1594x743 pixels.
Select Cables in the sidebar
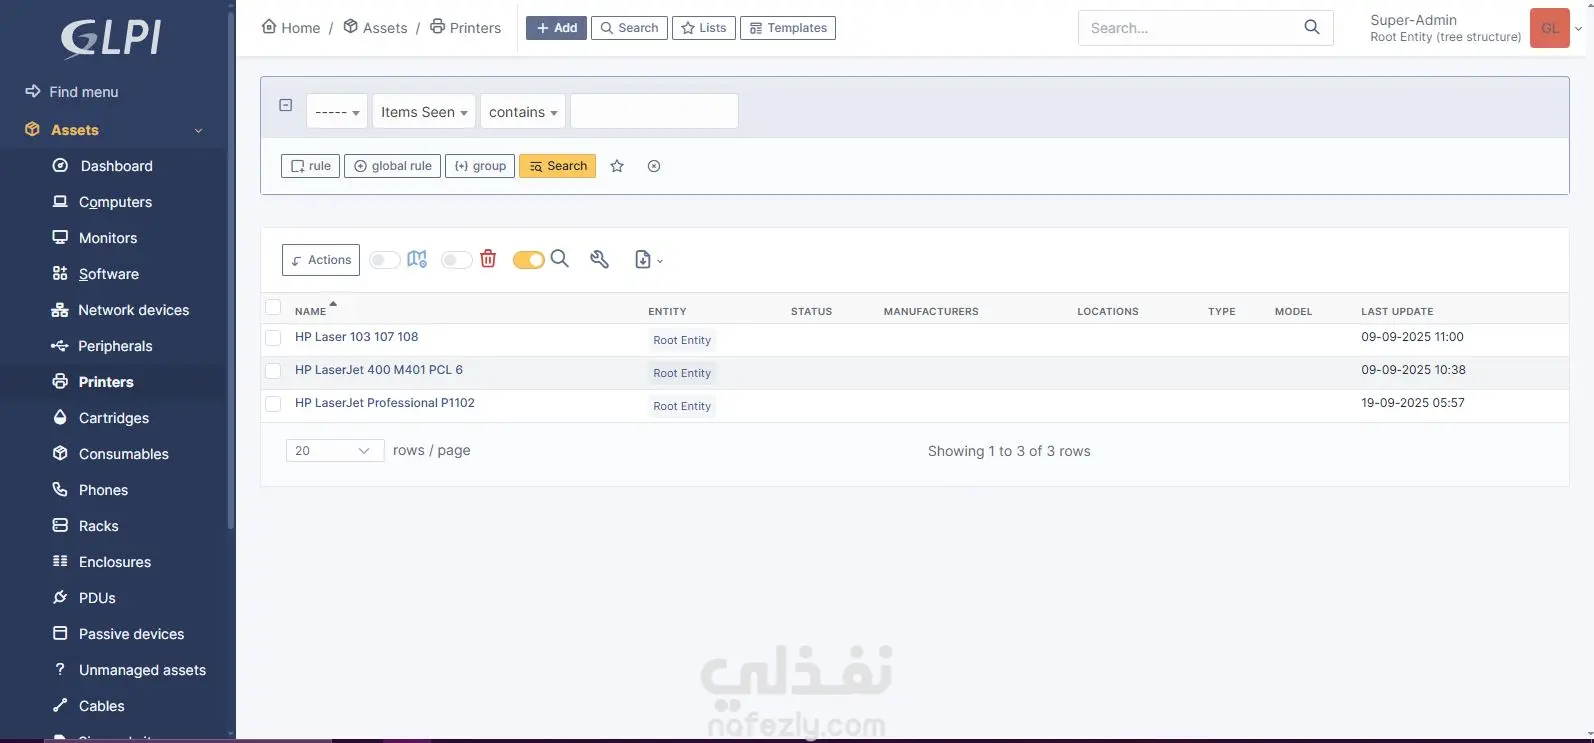click(x=102, y=706)
